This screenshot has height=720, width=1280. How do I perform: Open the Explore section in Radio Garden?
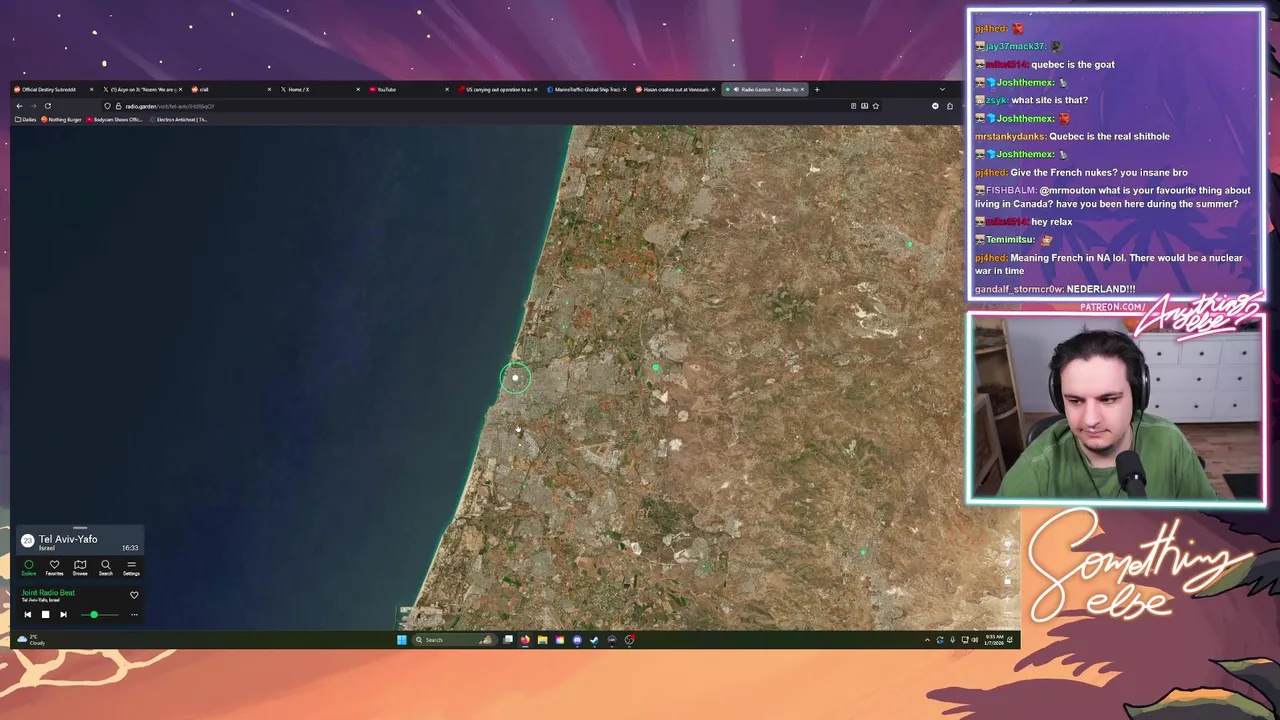[x=28, y=567]
